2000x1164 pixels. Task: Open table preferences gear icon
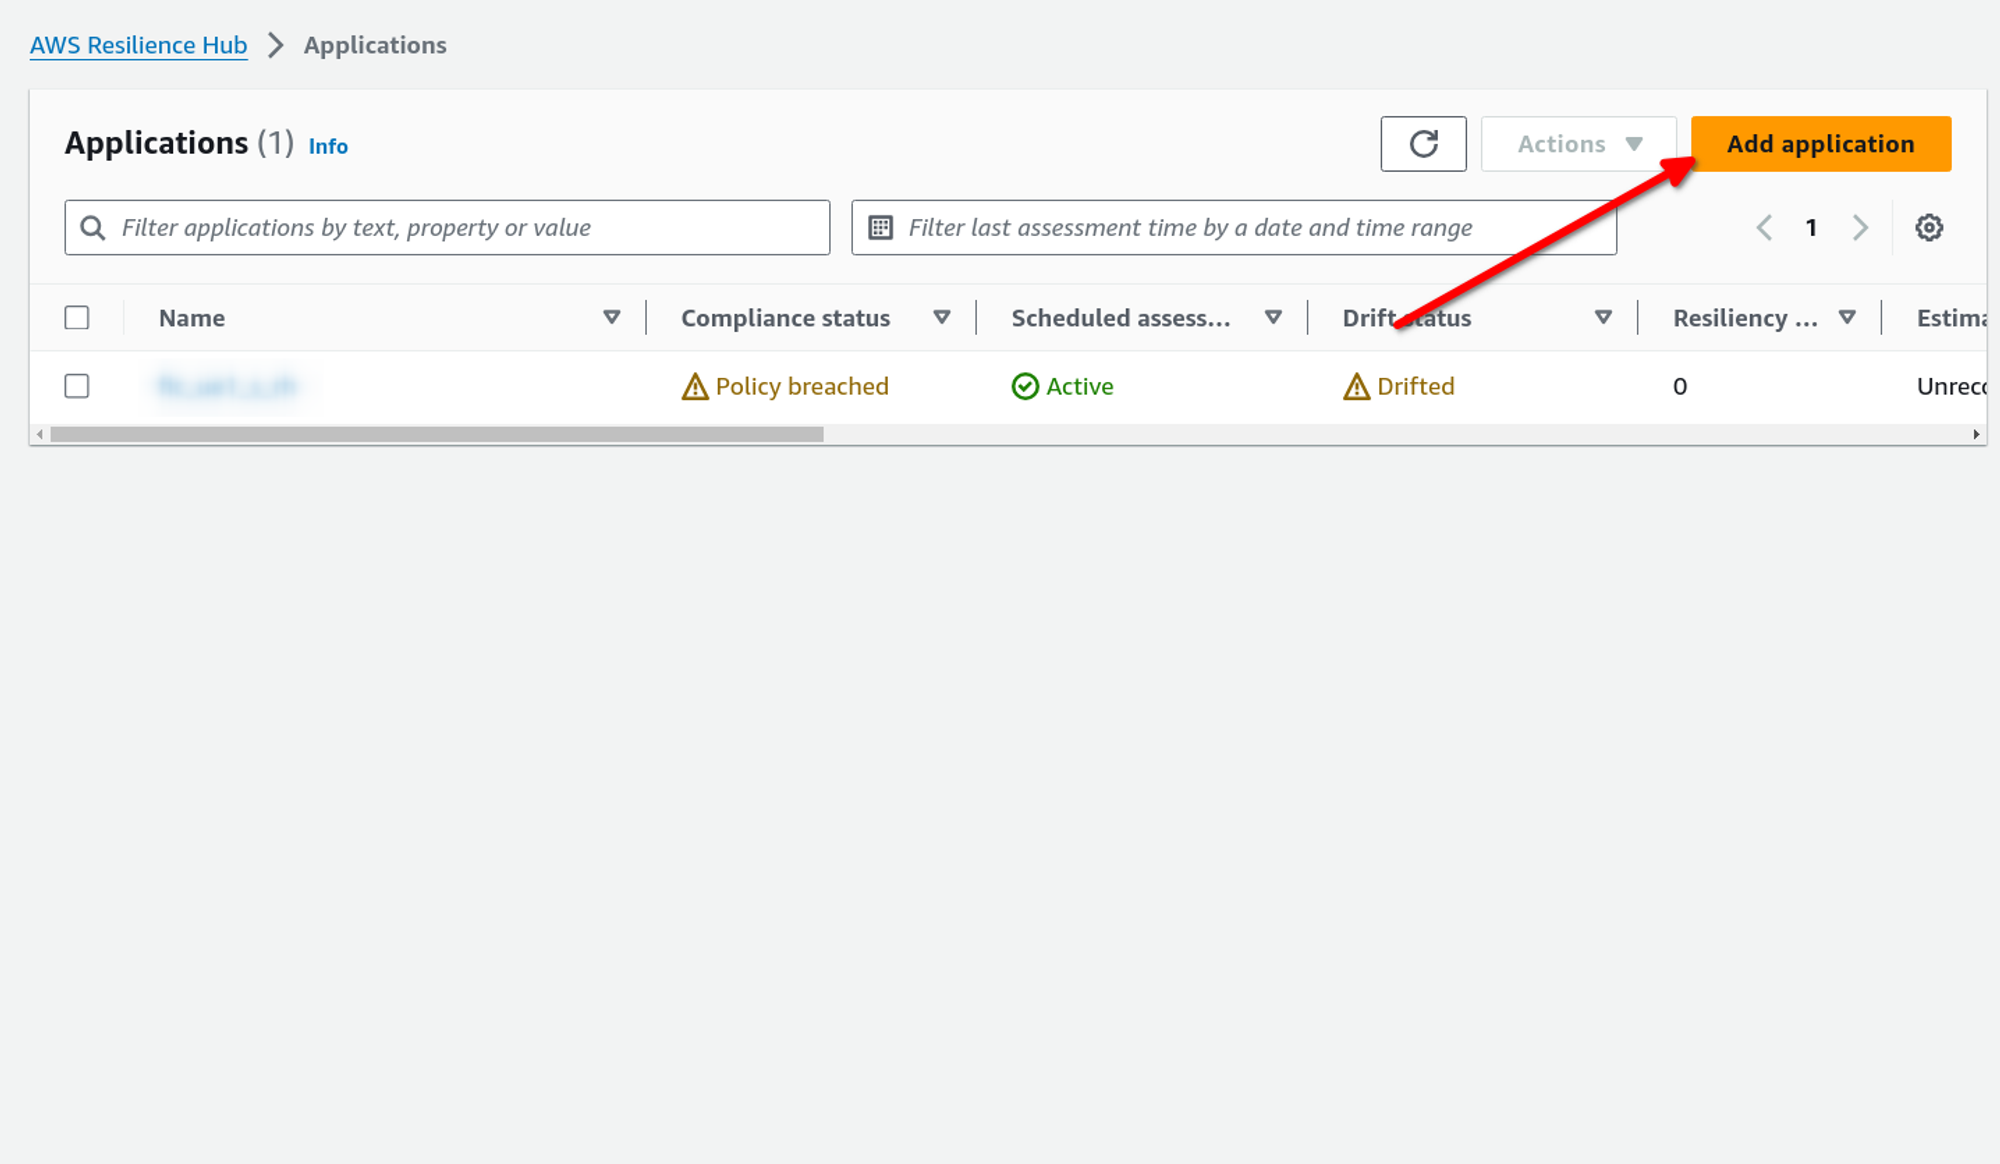pyautogui.click(x=1929, y=228)
